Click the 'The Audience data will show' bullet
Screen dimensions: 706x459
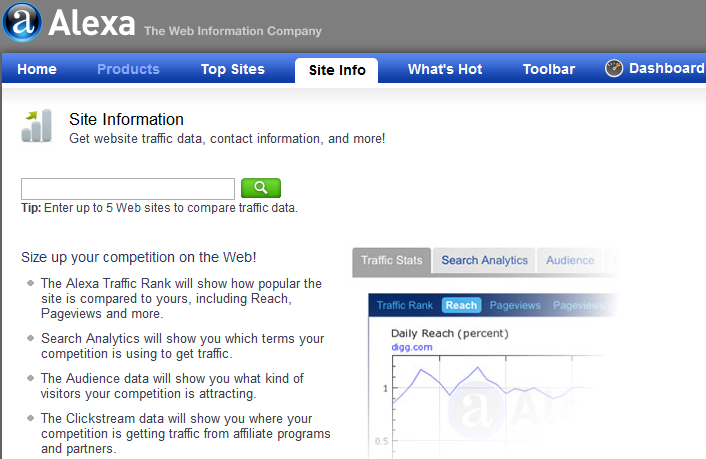(x=172, y=386)
